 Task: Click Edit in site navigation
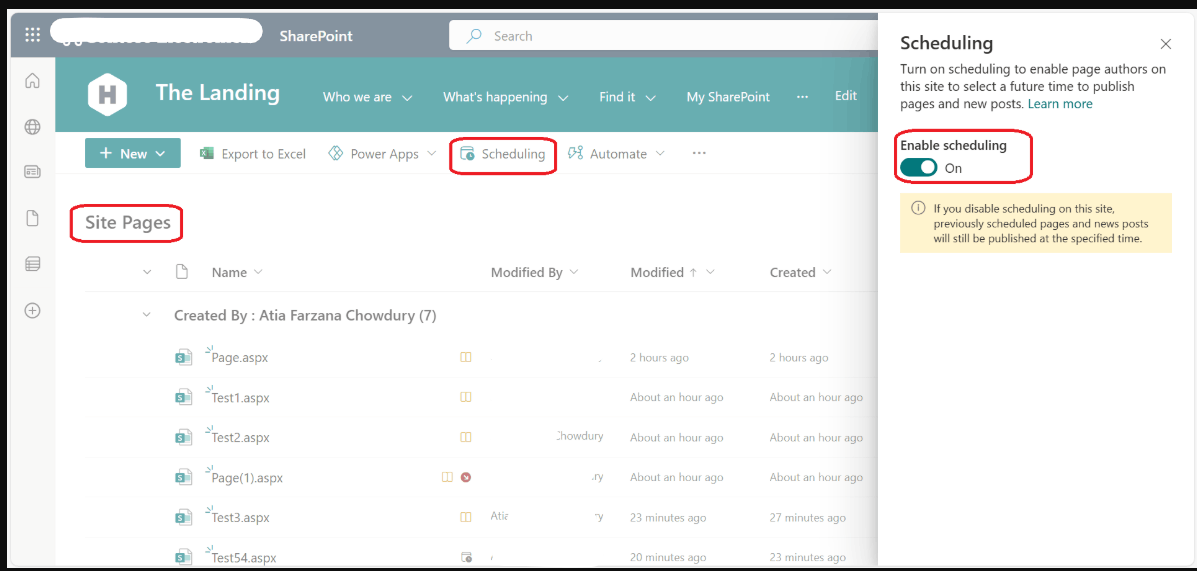tap(846, 96)
